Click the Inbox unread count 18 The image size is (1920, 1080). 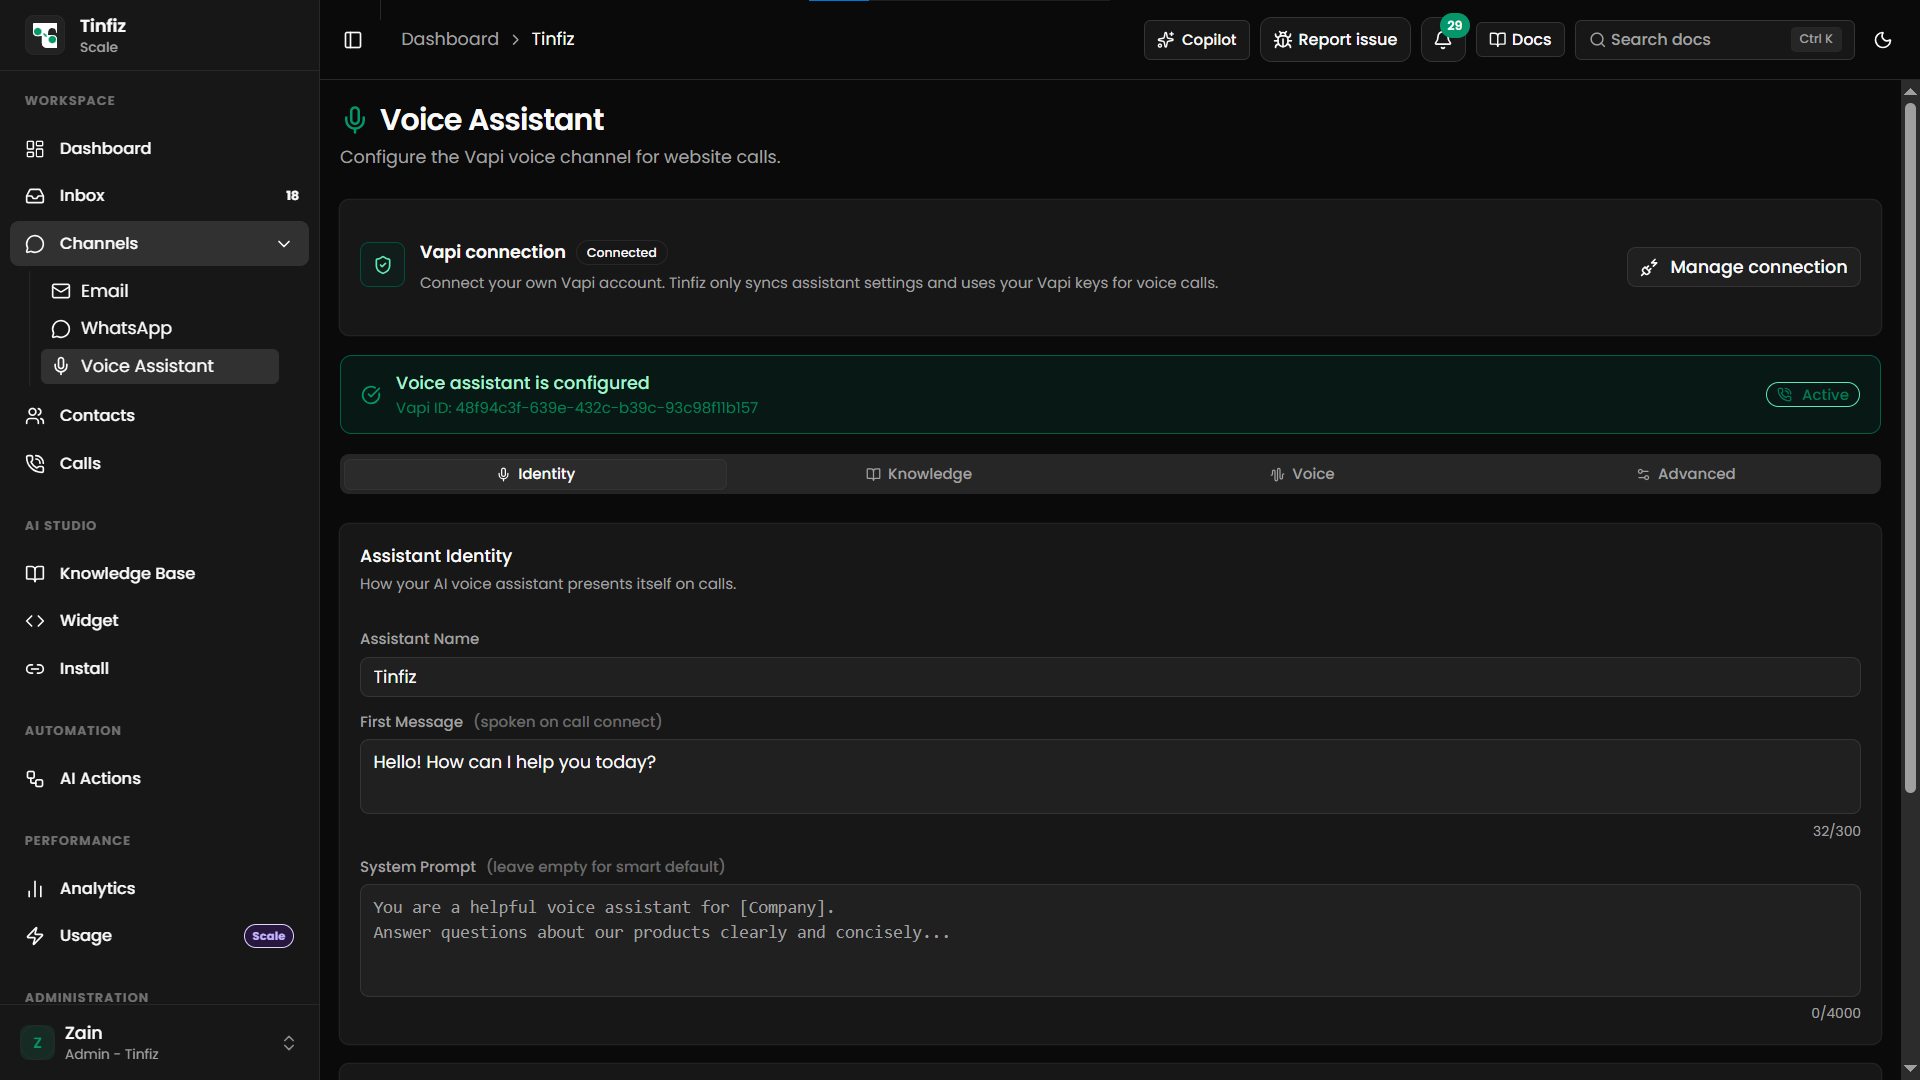[x=292, y=196]
